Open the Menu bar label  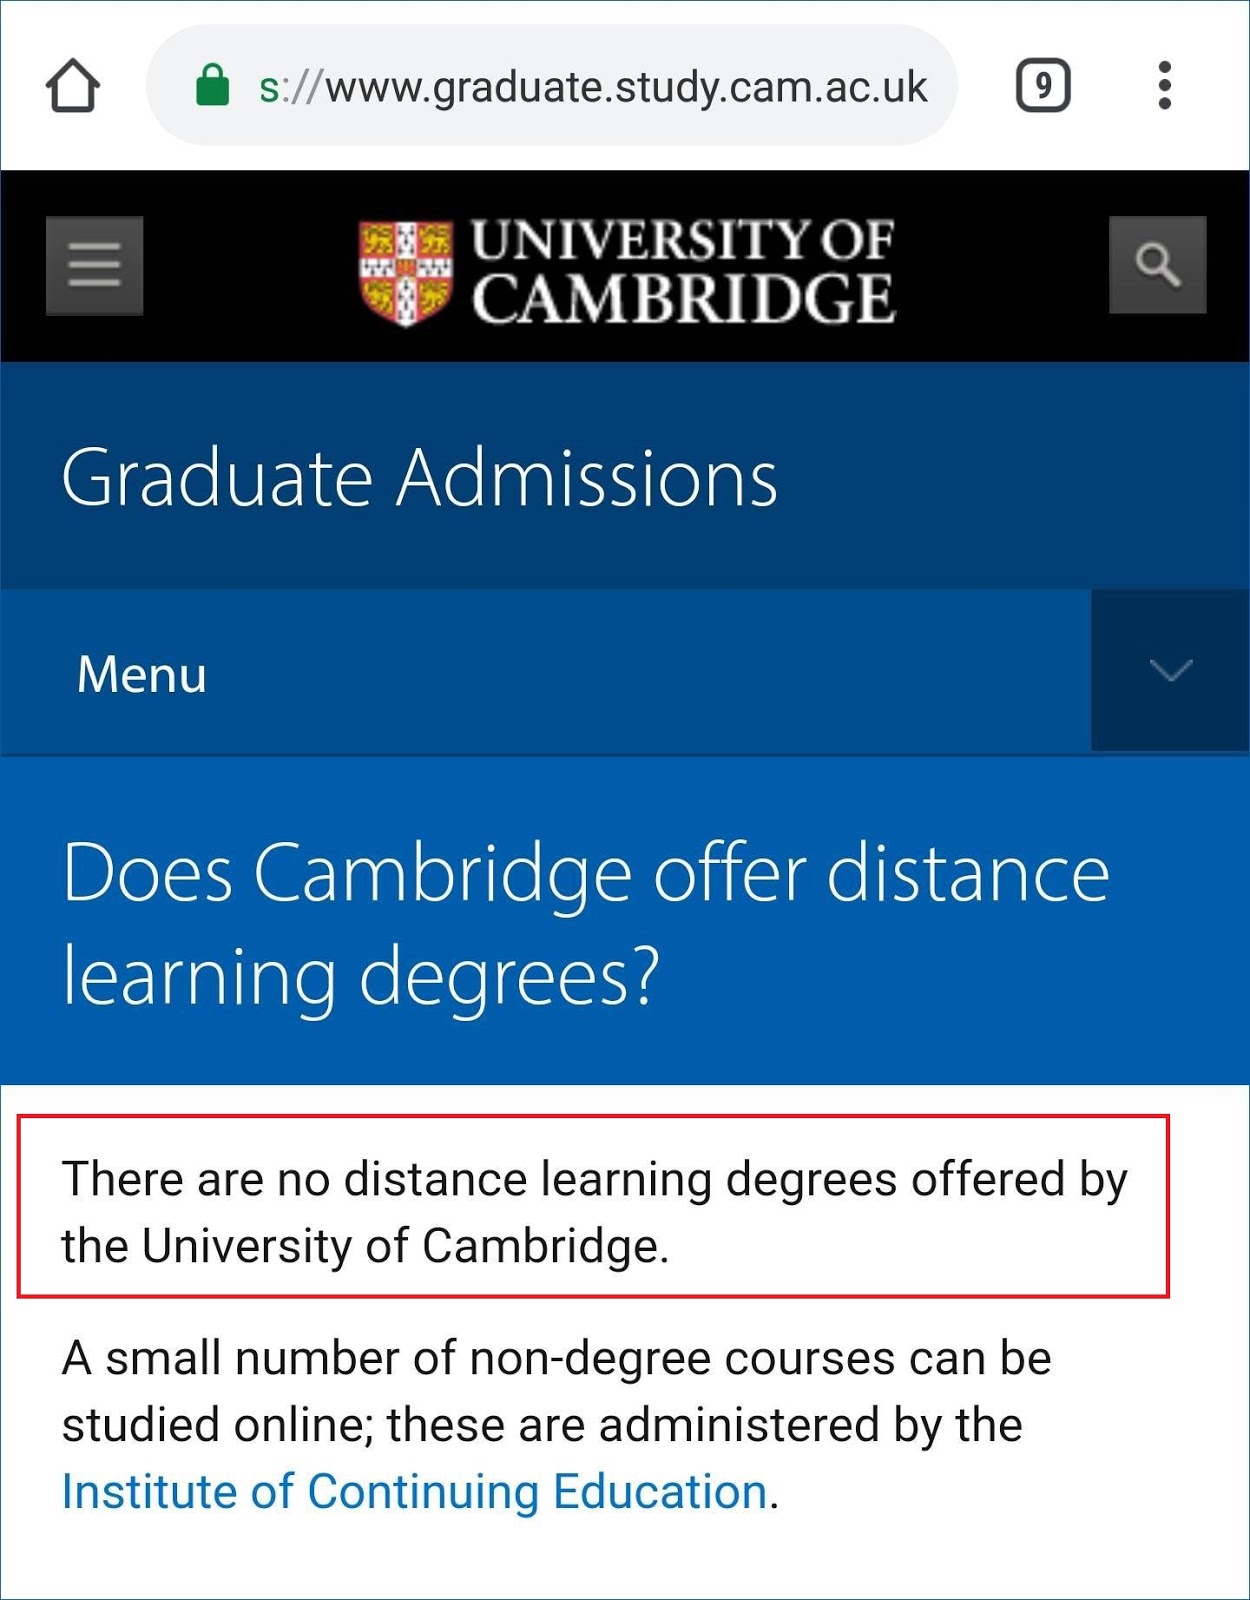(142, 674)
